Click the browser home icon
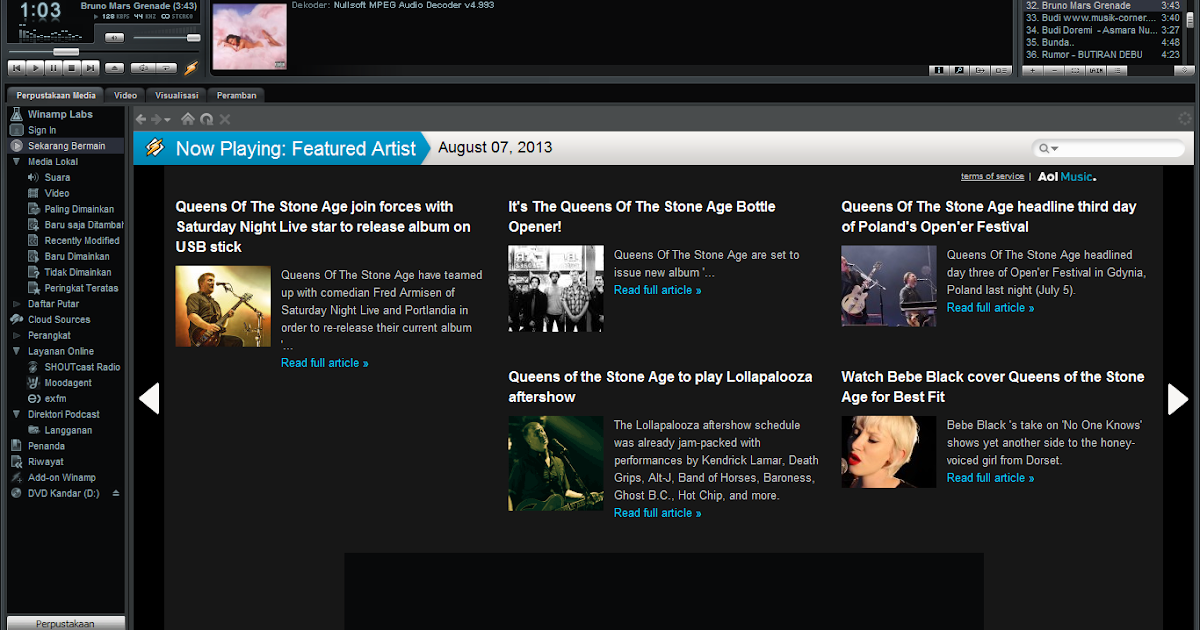This screenshot has height=630, width=1200. [187, 119]
